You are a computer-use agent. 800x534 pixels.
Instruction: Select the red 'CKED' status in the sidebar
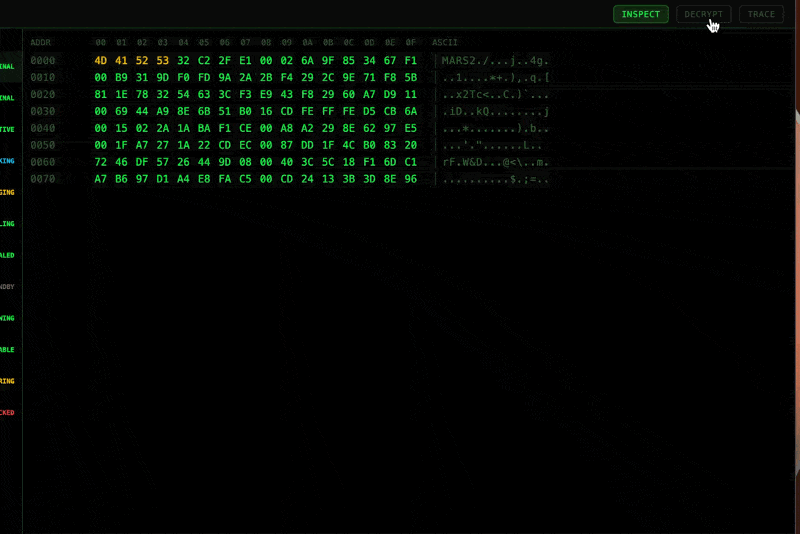7,412
